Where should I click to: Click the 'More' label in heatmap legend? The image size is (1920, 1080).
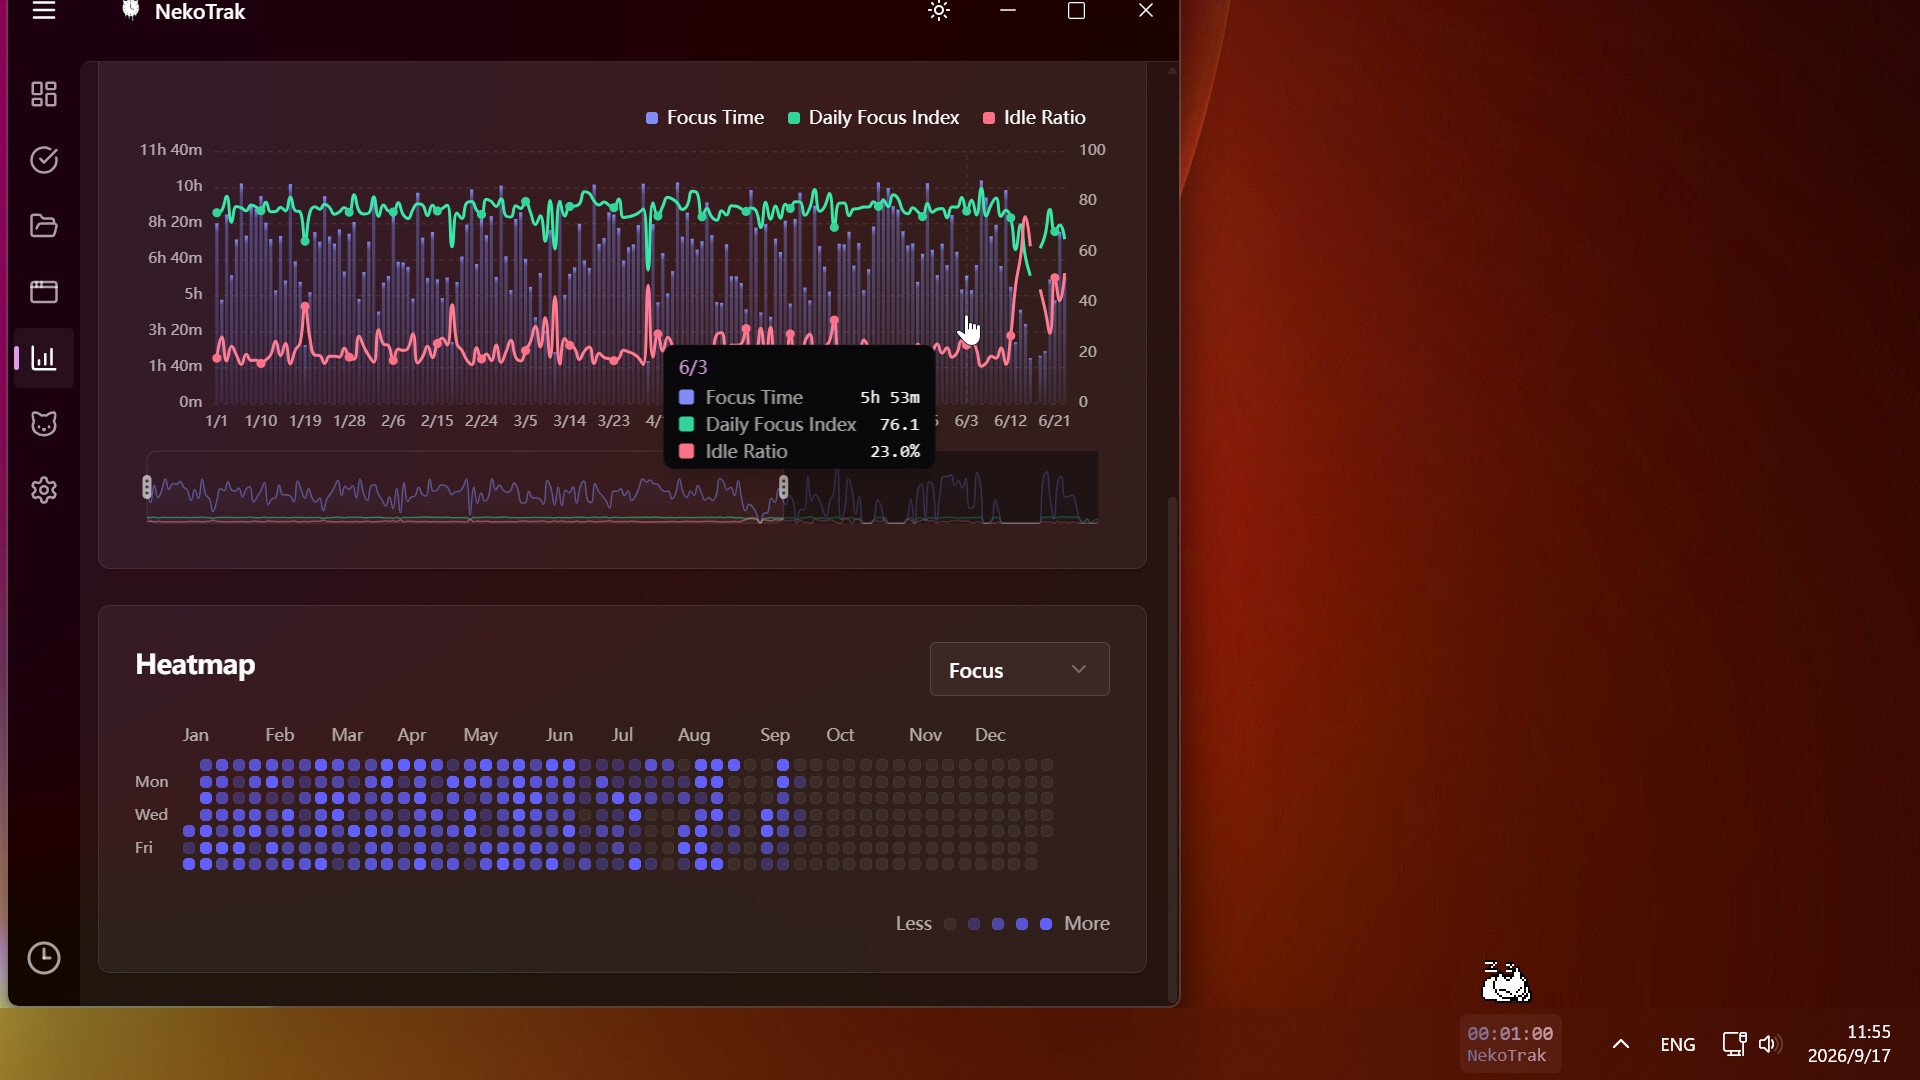1087,923
